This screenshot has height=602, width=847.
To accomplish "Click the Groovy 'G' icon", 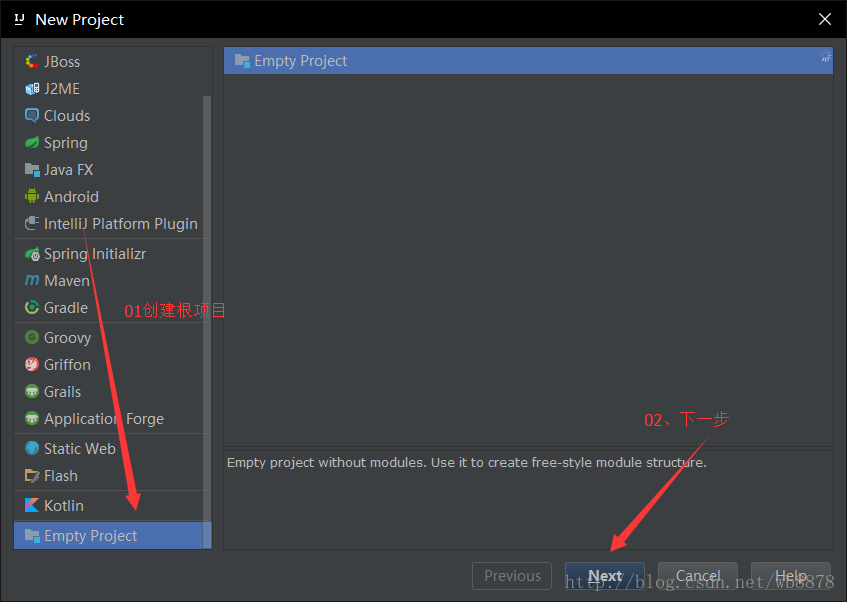I will coord(32,337).
